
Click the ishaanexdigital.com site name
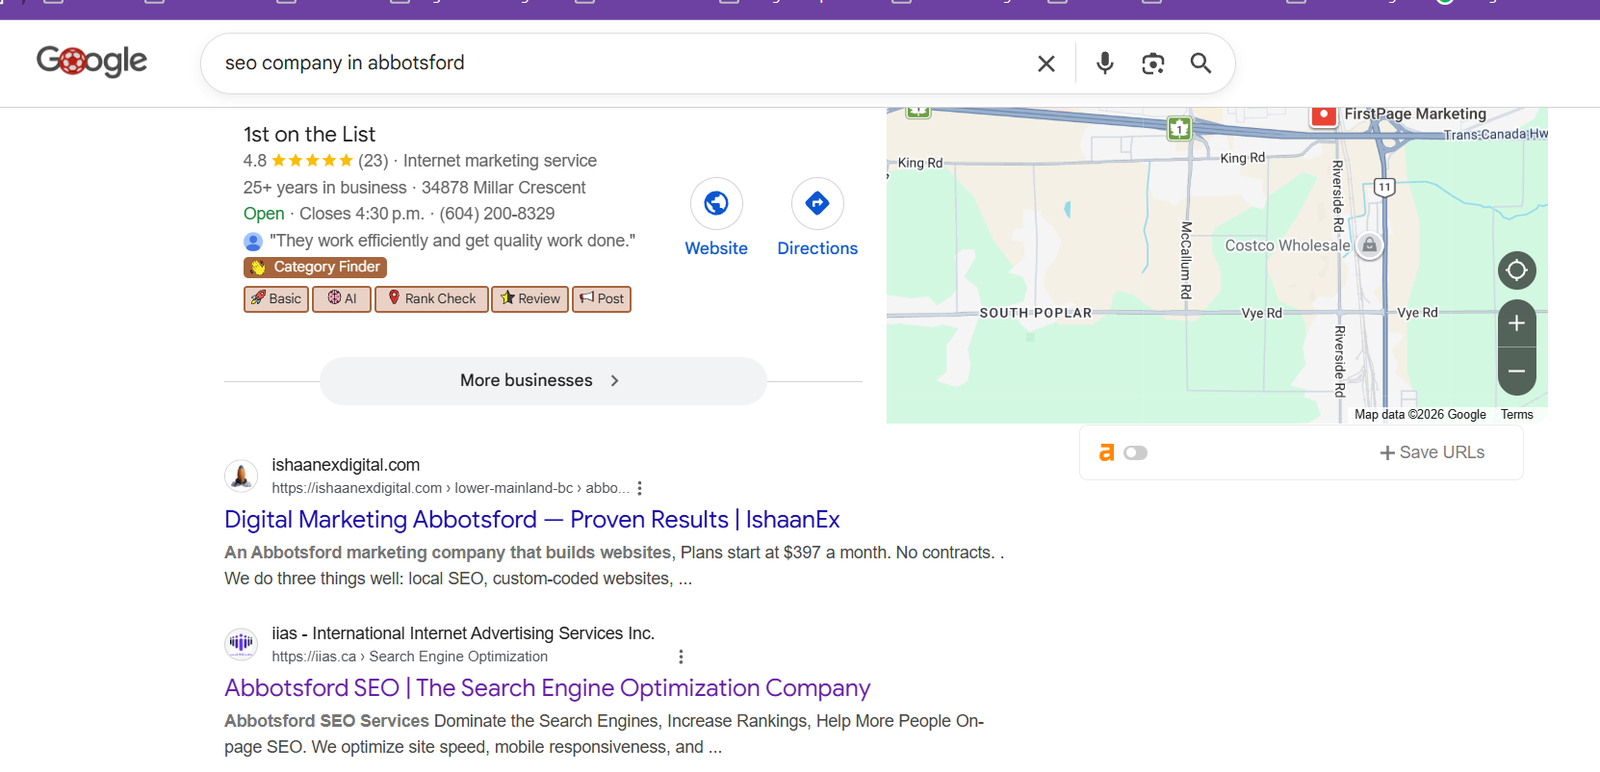point(346,465)
